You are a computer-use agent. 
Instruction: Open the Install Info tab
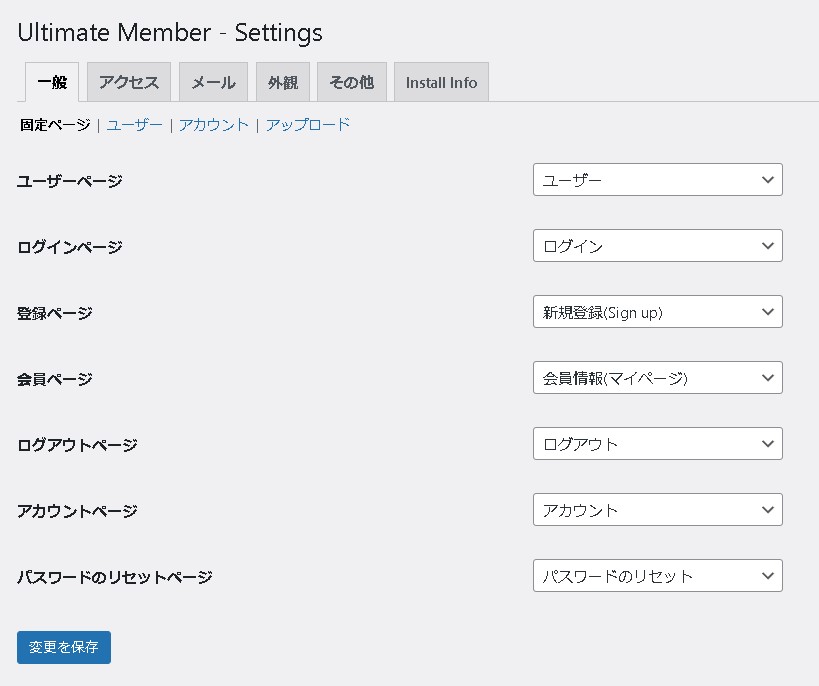point(441,82)
